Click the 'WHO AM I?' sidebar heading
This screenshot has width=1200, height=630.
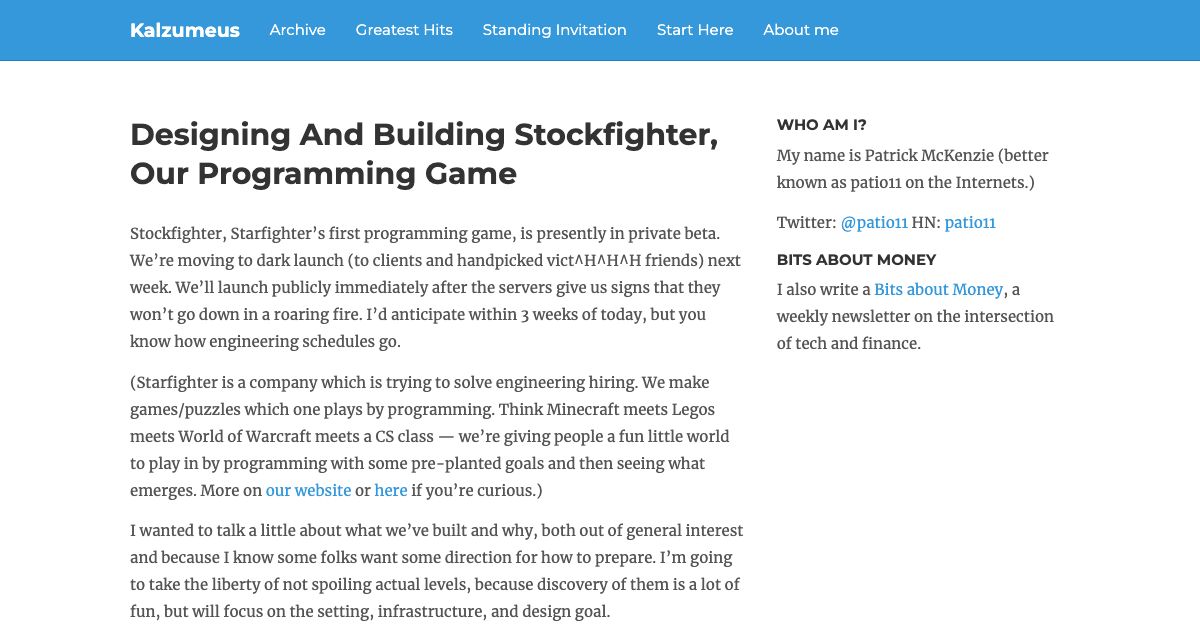[x=821, y=124]
